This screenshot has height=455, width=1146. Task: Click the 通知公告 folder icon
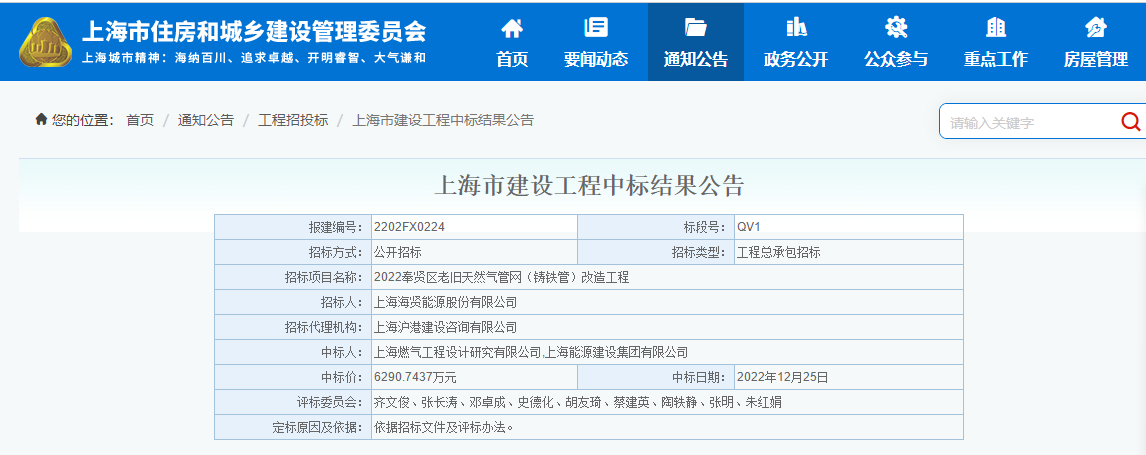coord(695,28)
